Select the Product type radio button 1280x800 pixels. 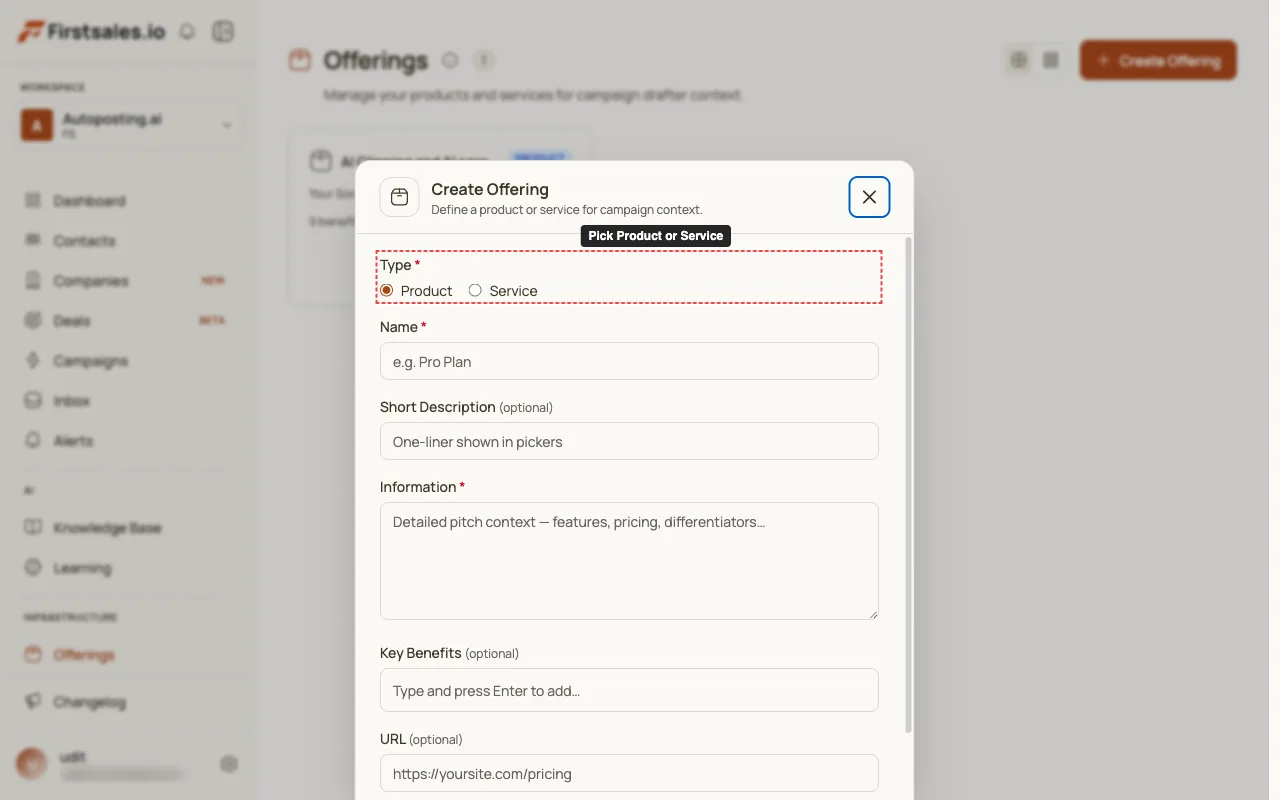(x=387, y=290)
